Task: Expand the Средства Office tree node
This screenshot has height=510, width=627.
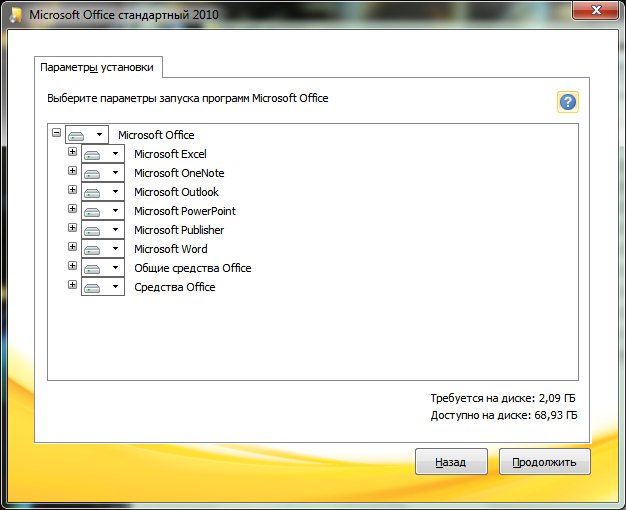Action: (x=72, y=285)
